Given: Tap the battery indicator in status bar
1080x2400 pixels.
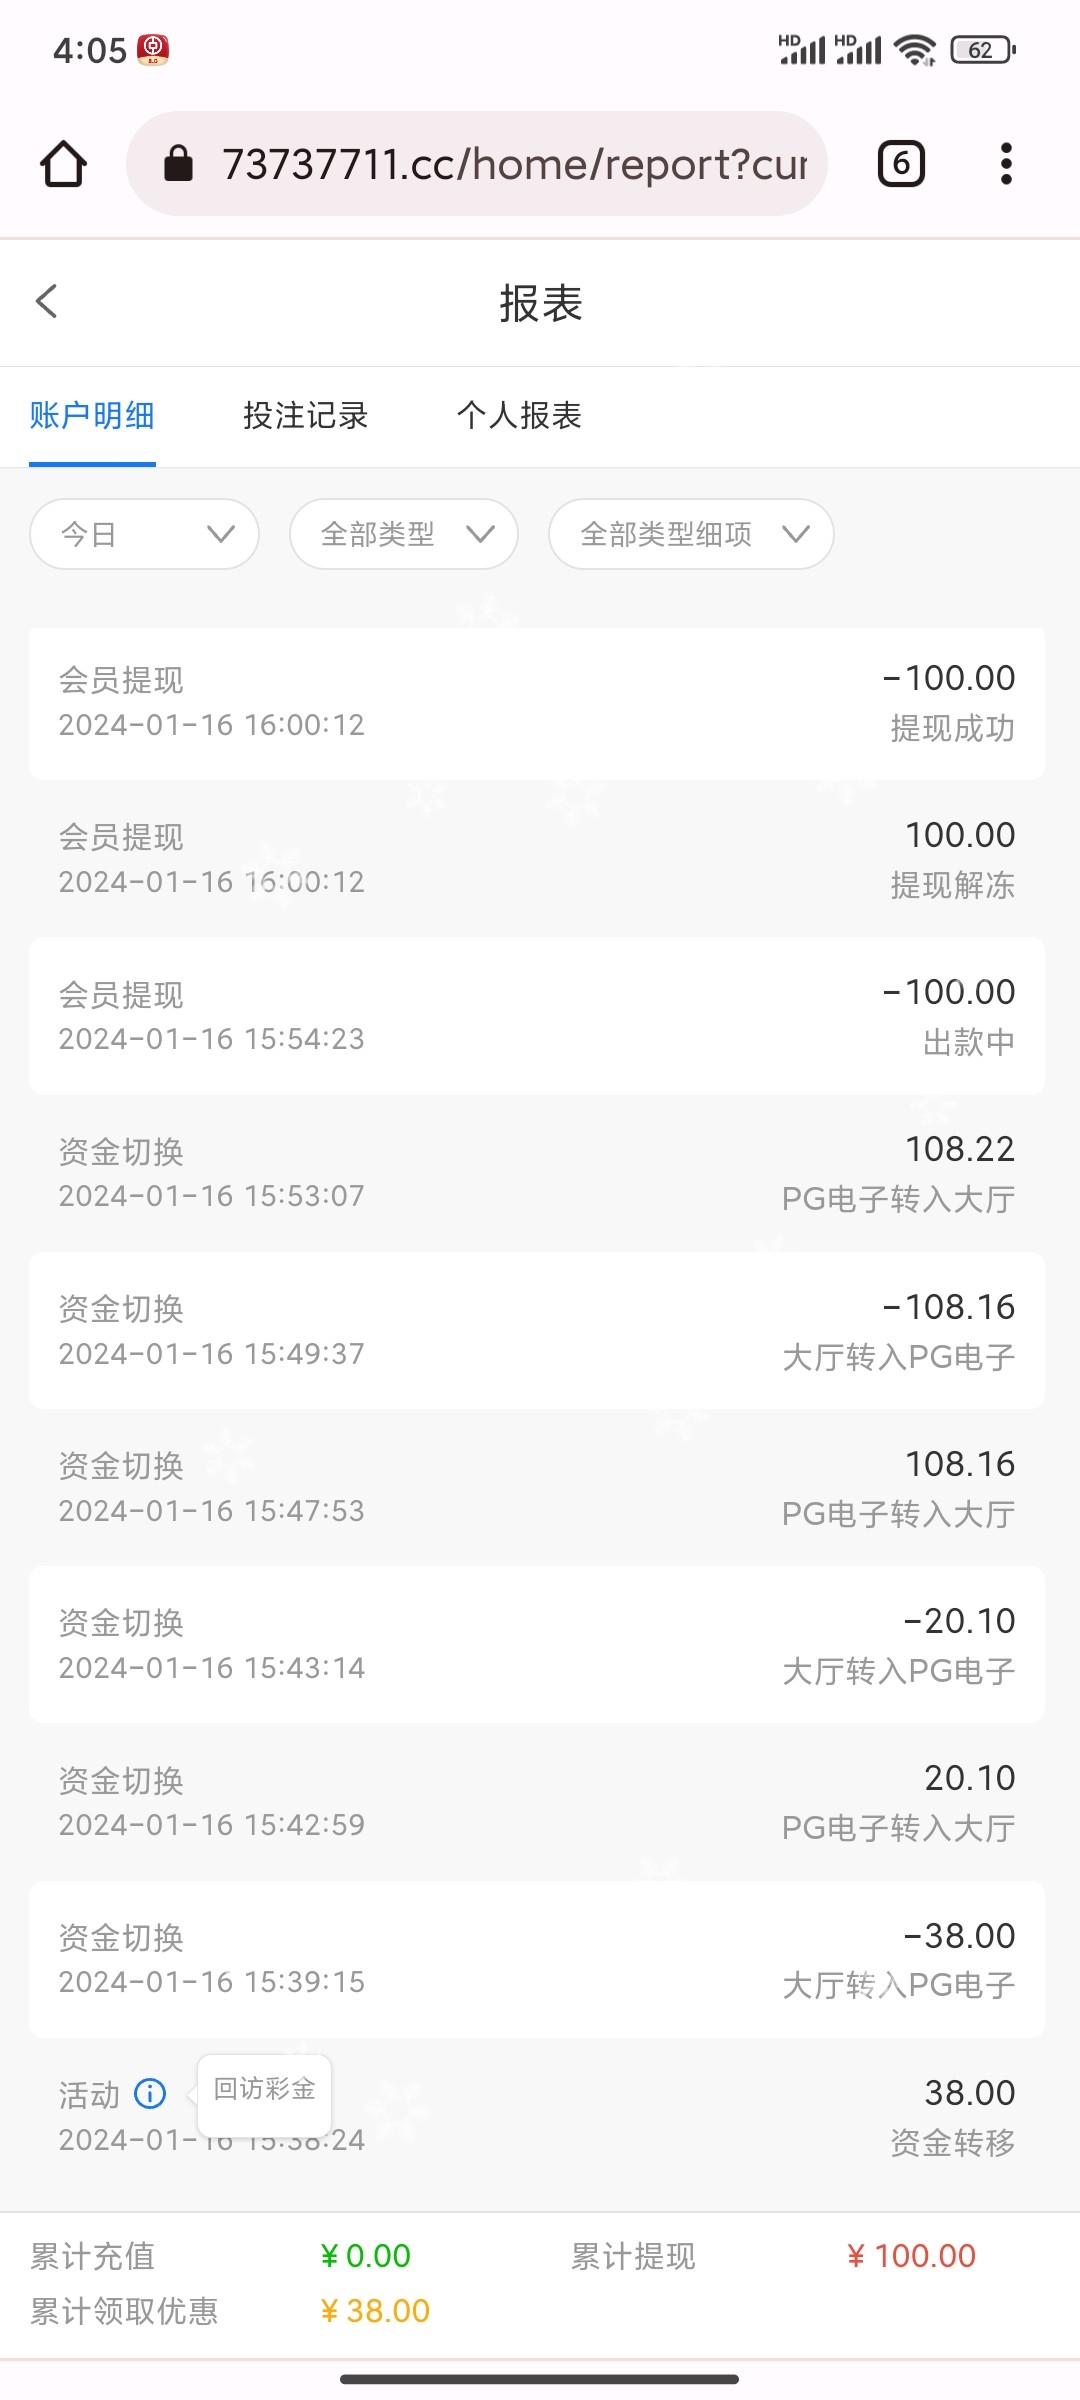Looking at the screenshot, I should [983, 49].
